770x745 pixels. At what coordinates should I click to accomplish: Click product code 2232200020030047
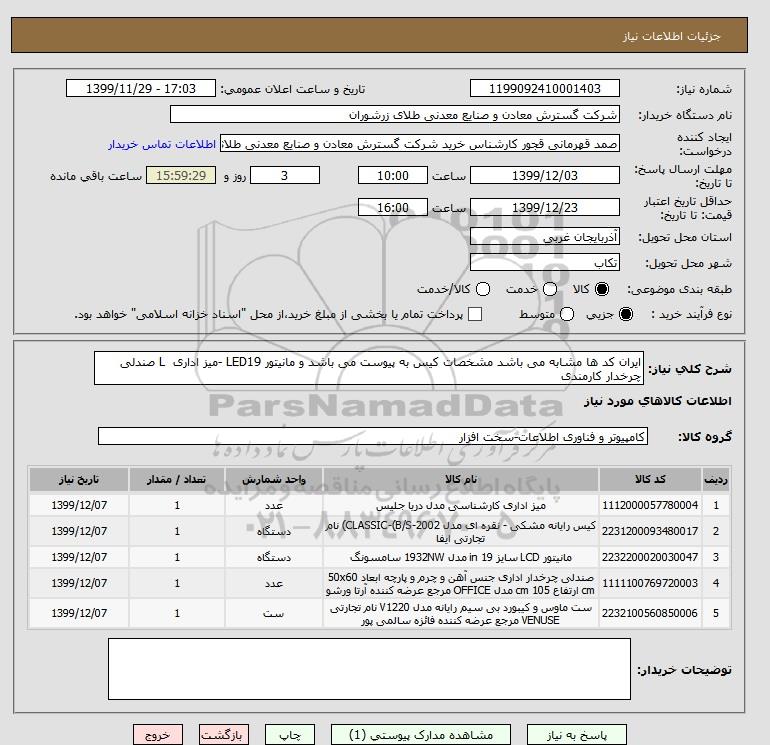pos(650,557)
